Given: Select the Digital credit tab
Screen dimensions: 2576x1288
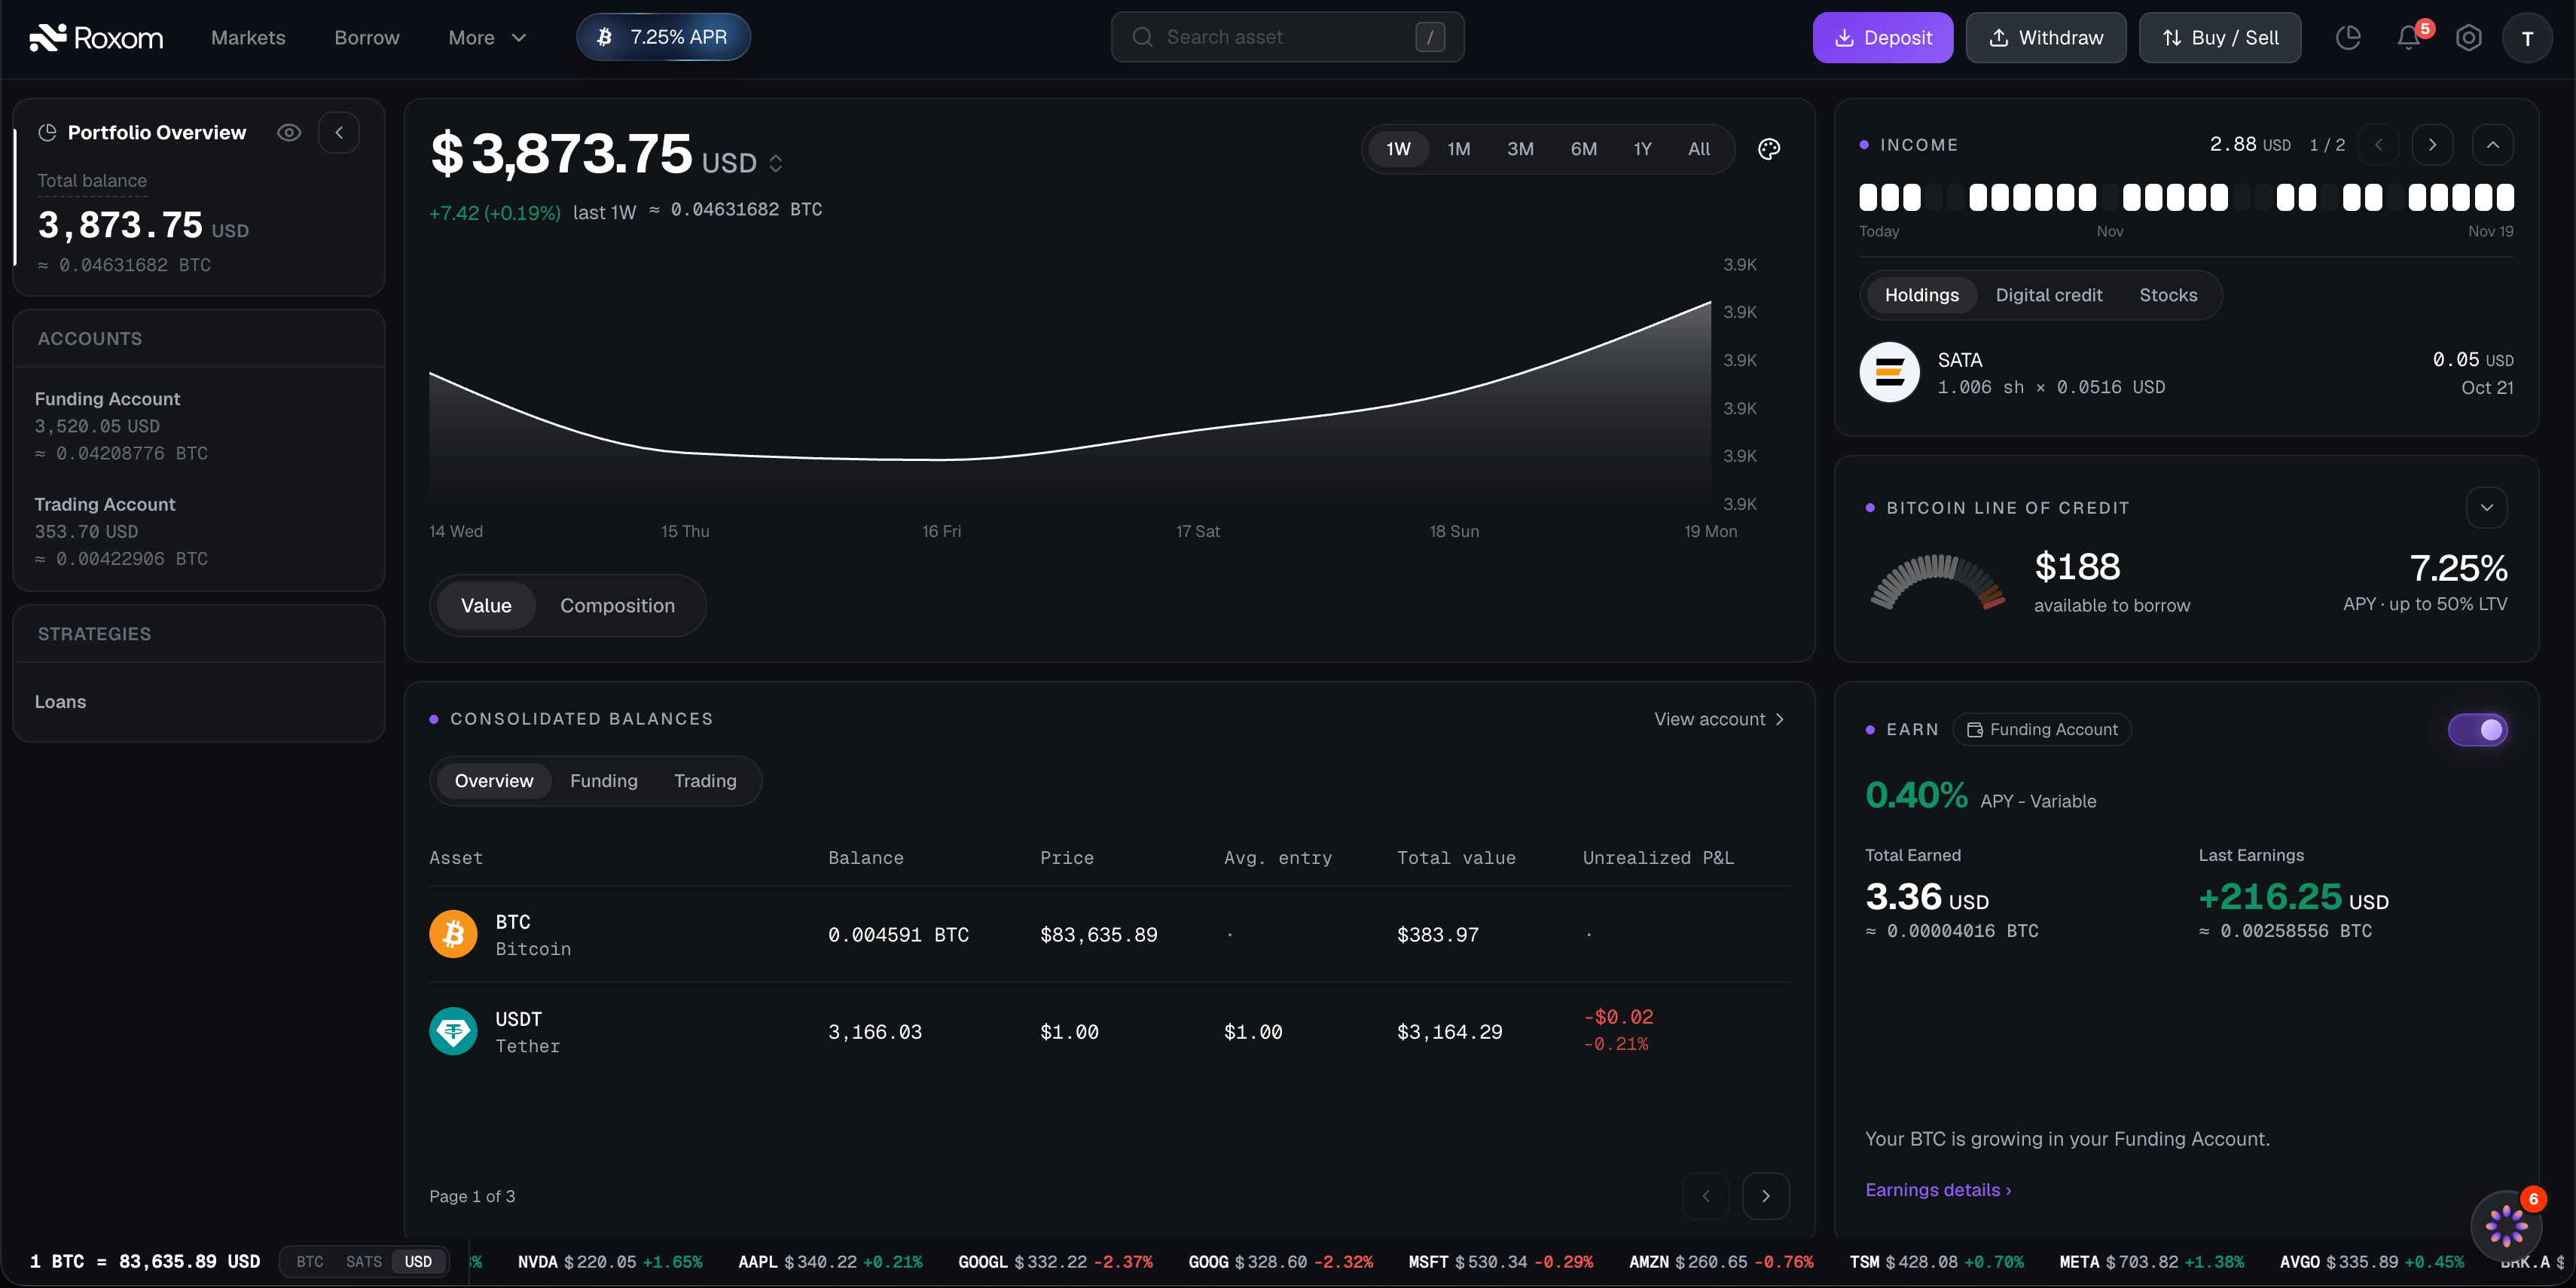Looking at the screenshot, I should pyautogui.click(x=2049, y=295).
